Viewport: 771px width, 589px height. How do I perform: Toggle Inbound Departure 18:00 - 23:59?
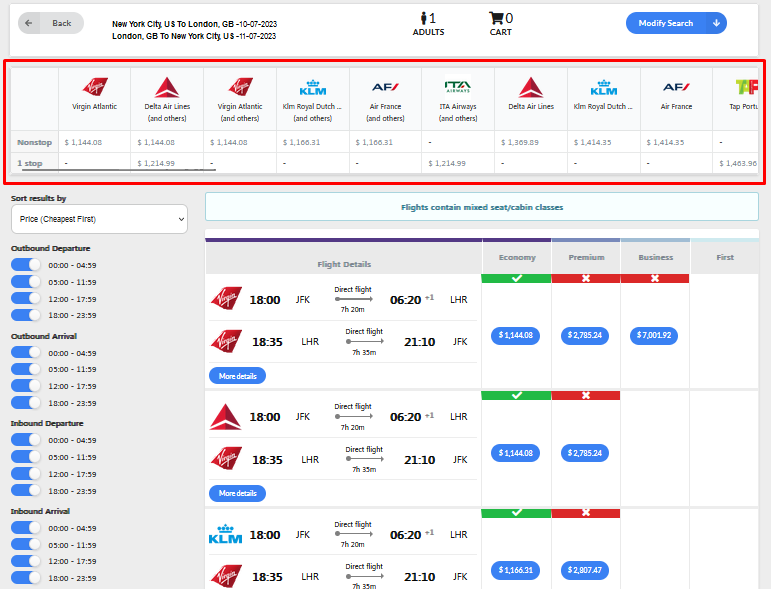[26, 490]
